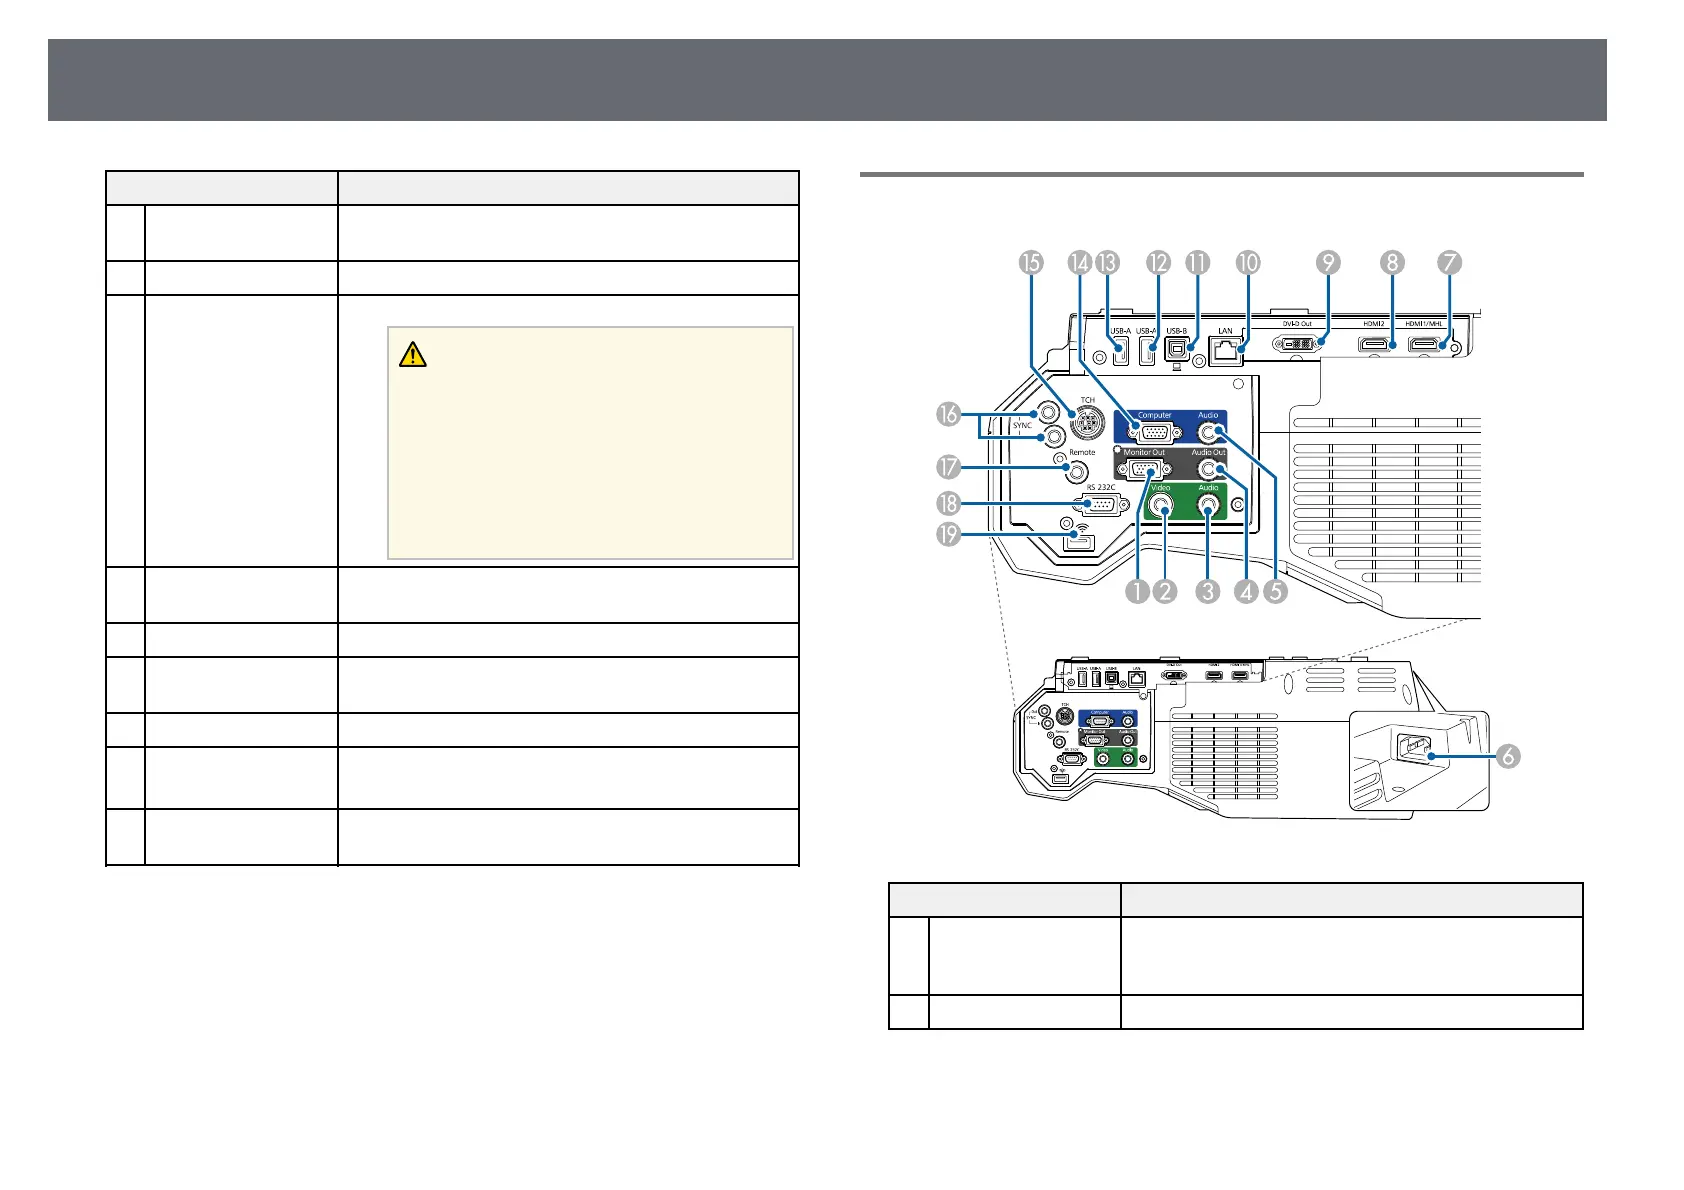Click the 'HDMI1/MHL' label text

(1424, 324)
